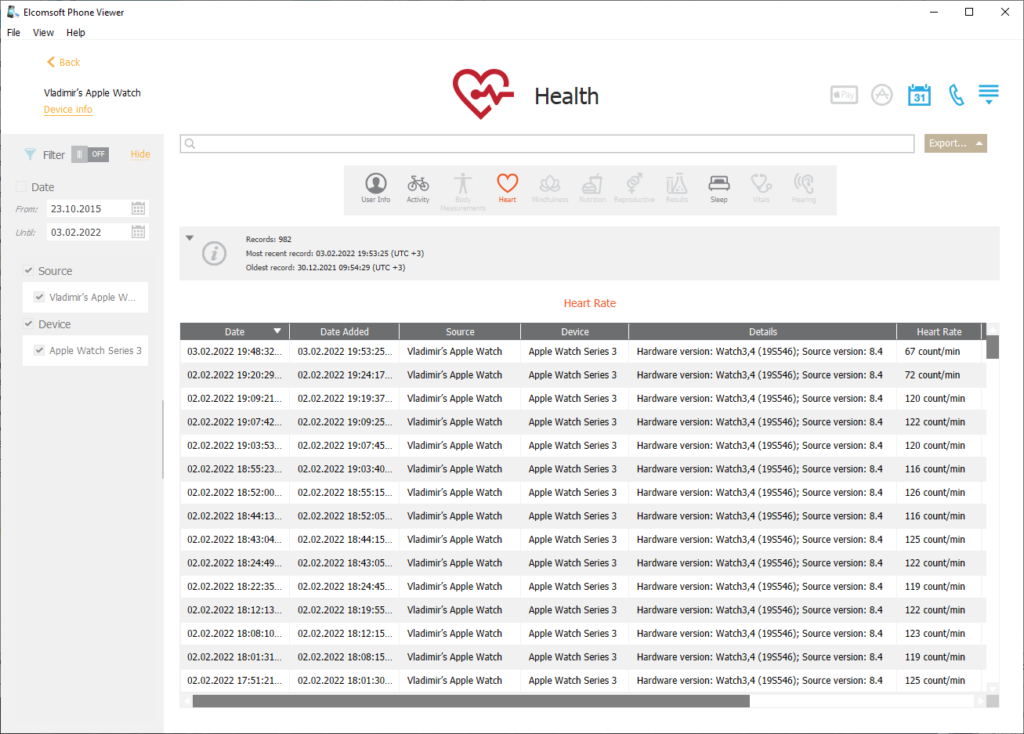Open the Export dropdown
Image resolution: width=1024 pixels, height=734 pixels.
click(x=955, y=144)
